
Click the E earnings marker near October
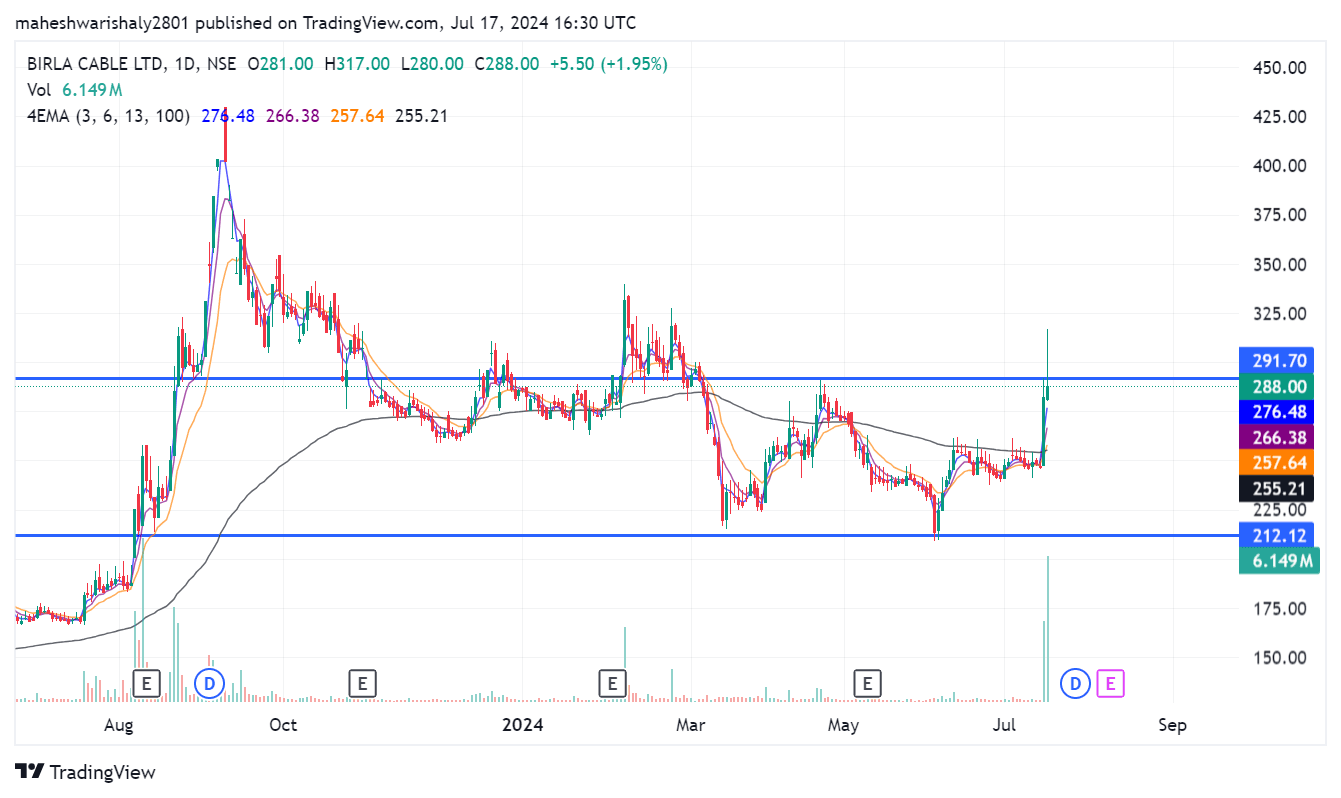[362, 684]
